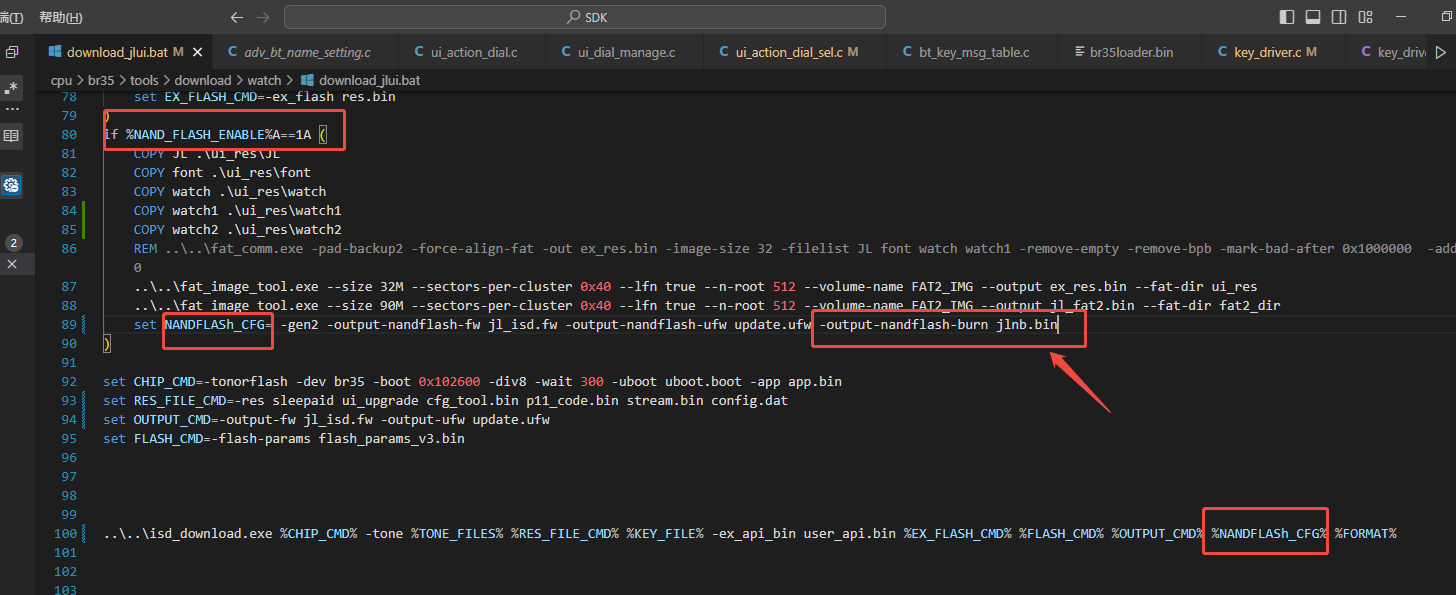The image size is (1456, 595).
Task: Open the three-dots overflow in the activity bar
Action: (x=12, y=108)
